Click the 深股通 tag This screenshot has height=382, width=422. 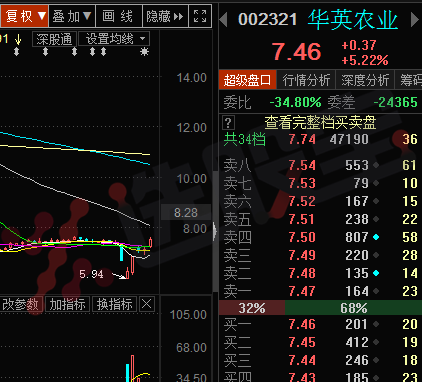[x=54, y=39]
